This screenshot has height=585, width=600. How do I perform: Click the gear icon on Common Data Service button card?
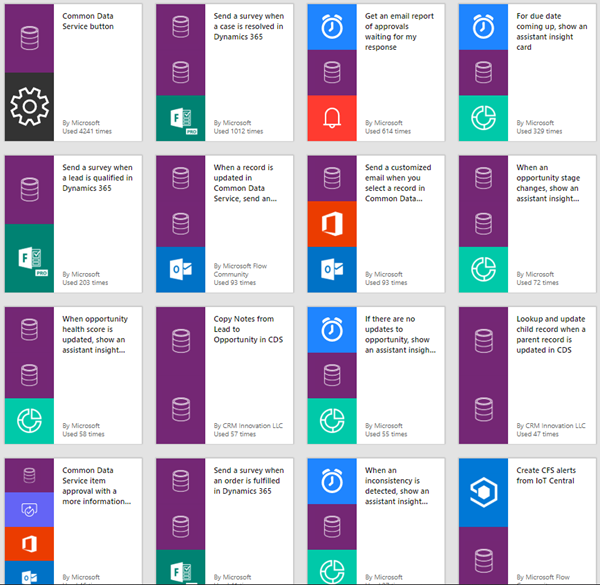point(30,107)
